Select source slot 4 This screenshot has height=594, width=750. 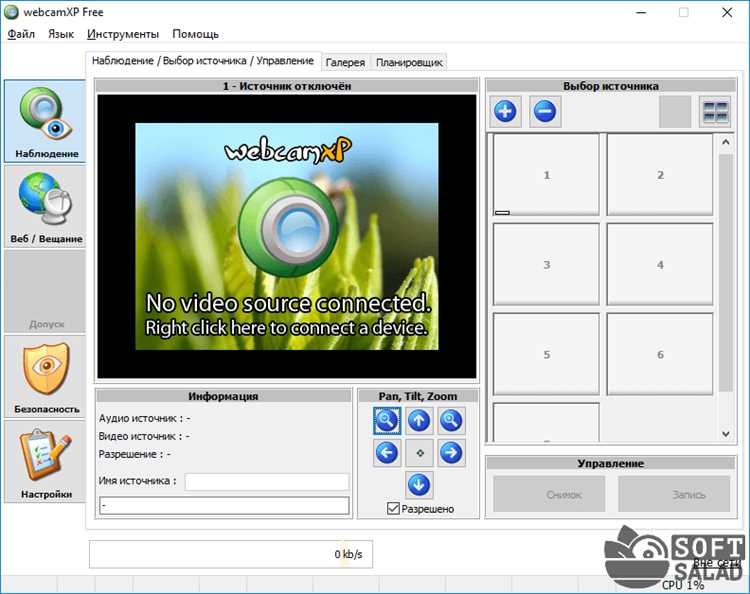coord(660,264)
